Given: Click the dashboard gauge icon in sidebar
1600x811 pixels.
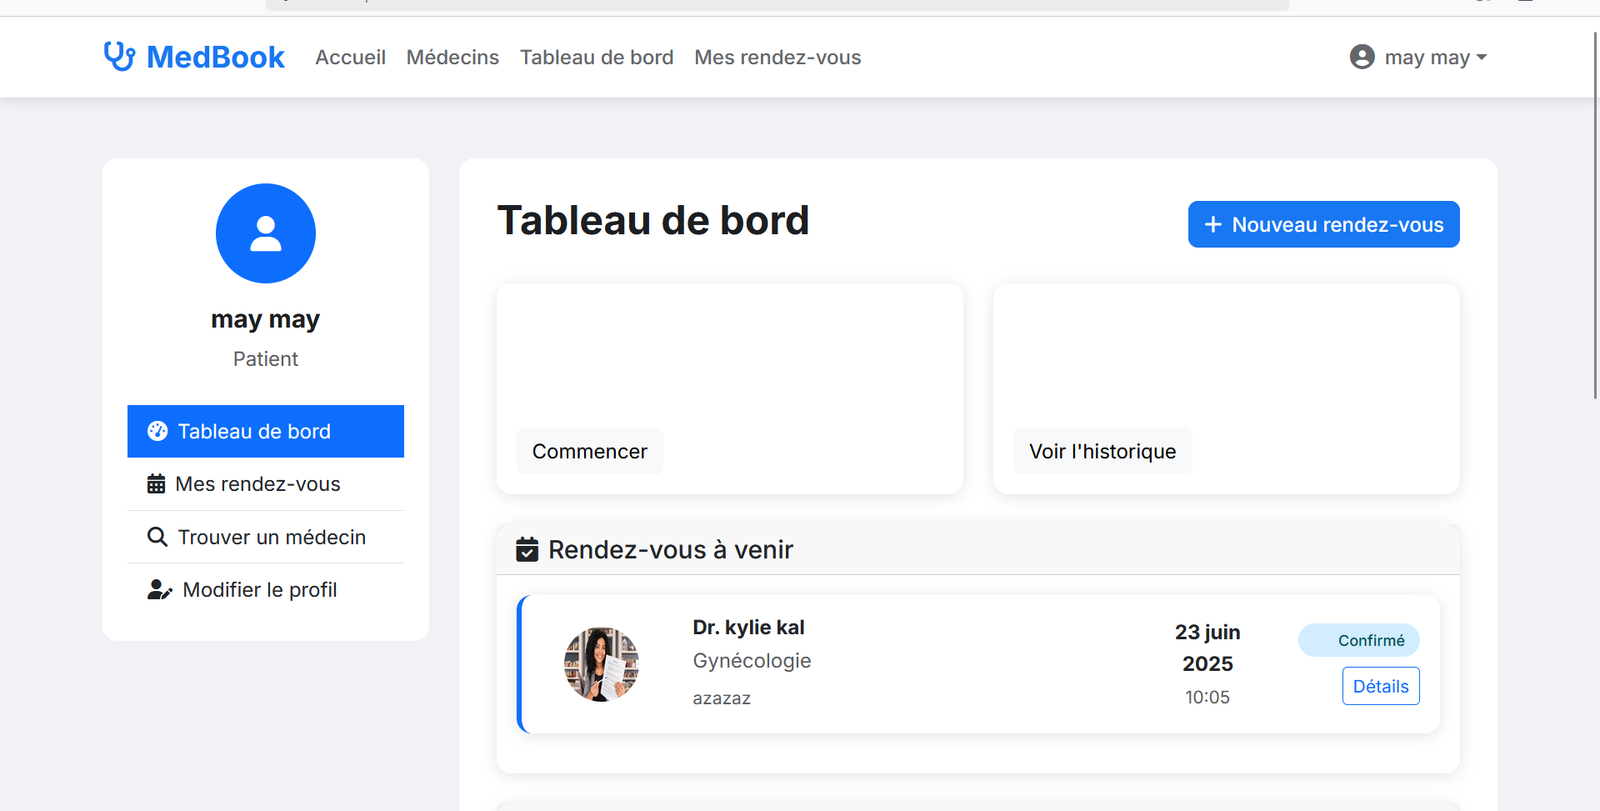Looking at the screenshot, I should click(x=157, y=431).
